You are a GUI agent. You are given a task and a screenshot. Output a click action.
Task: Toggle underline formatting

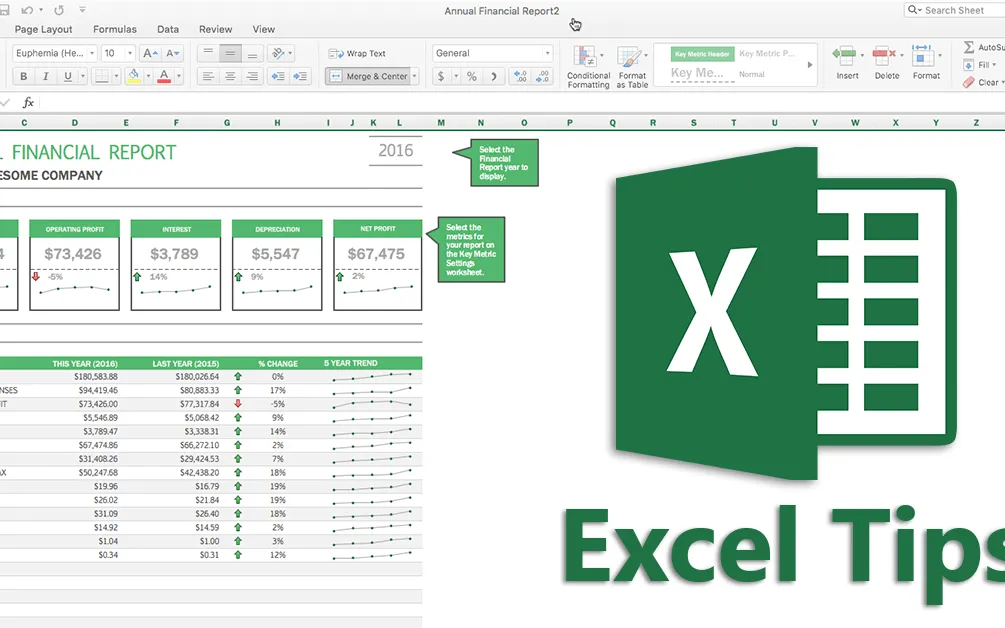[68, 76]
